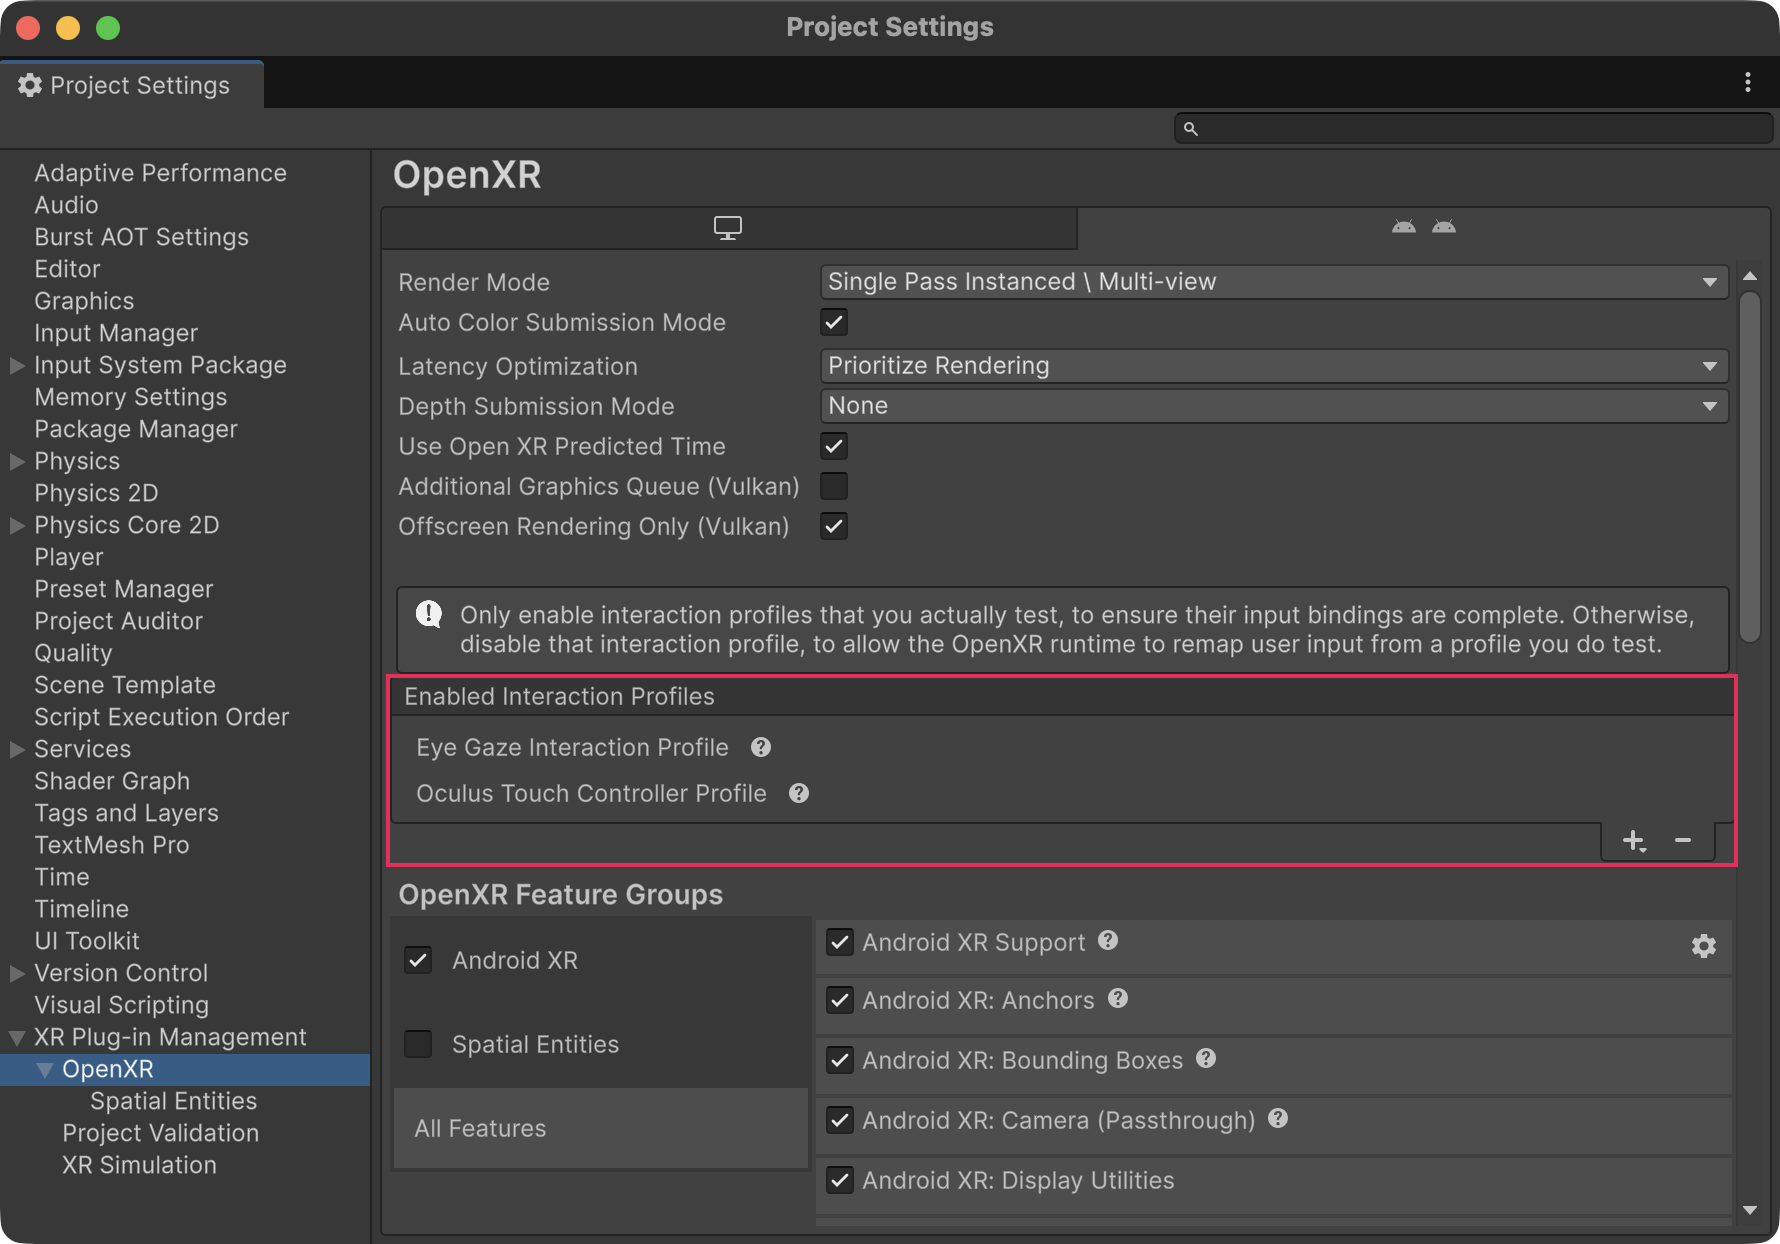Click the scrollbar up arrow
The height and width of the screenshot is (1244, 1780).
click(1749, 276)
